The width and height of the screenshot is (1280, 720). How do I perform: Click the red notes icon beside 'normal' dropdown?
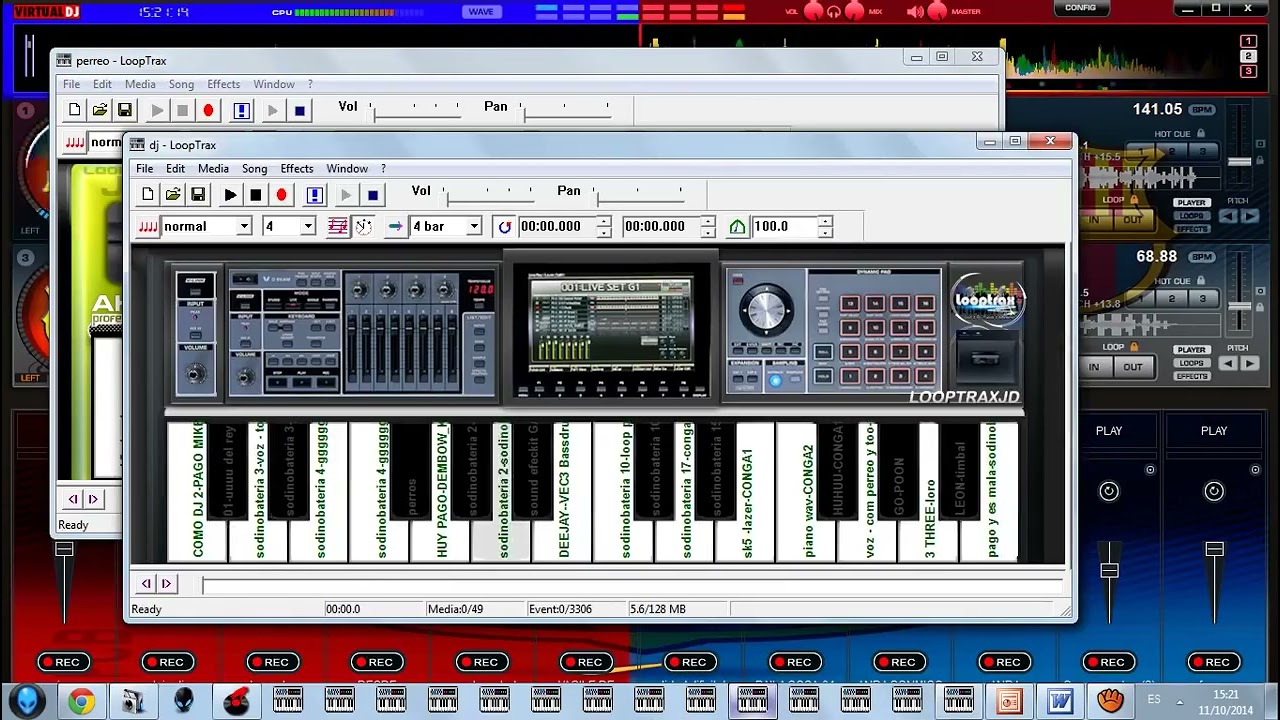click(148, 227)
